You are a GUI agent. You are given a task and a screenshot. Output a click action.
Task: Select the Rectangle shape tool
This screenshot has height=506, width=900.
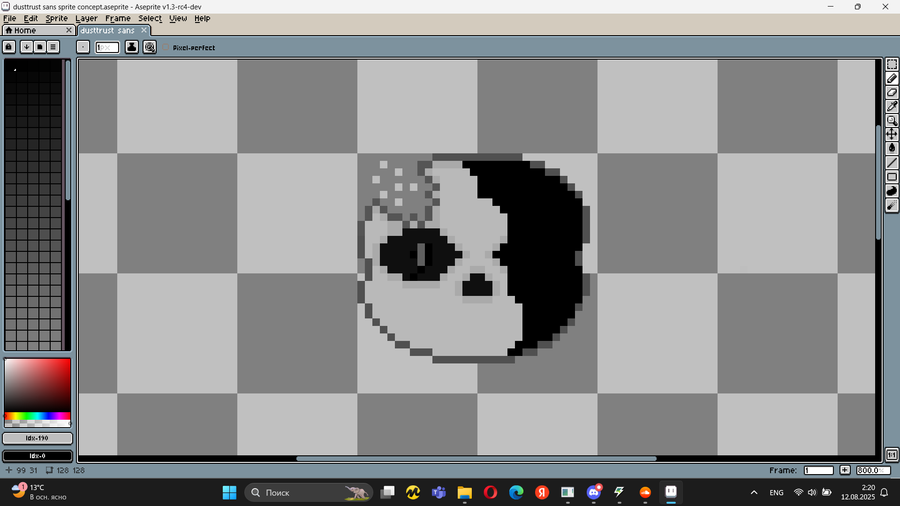click(x=891, y=177)
